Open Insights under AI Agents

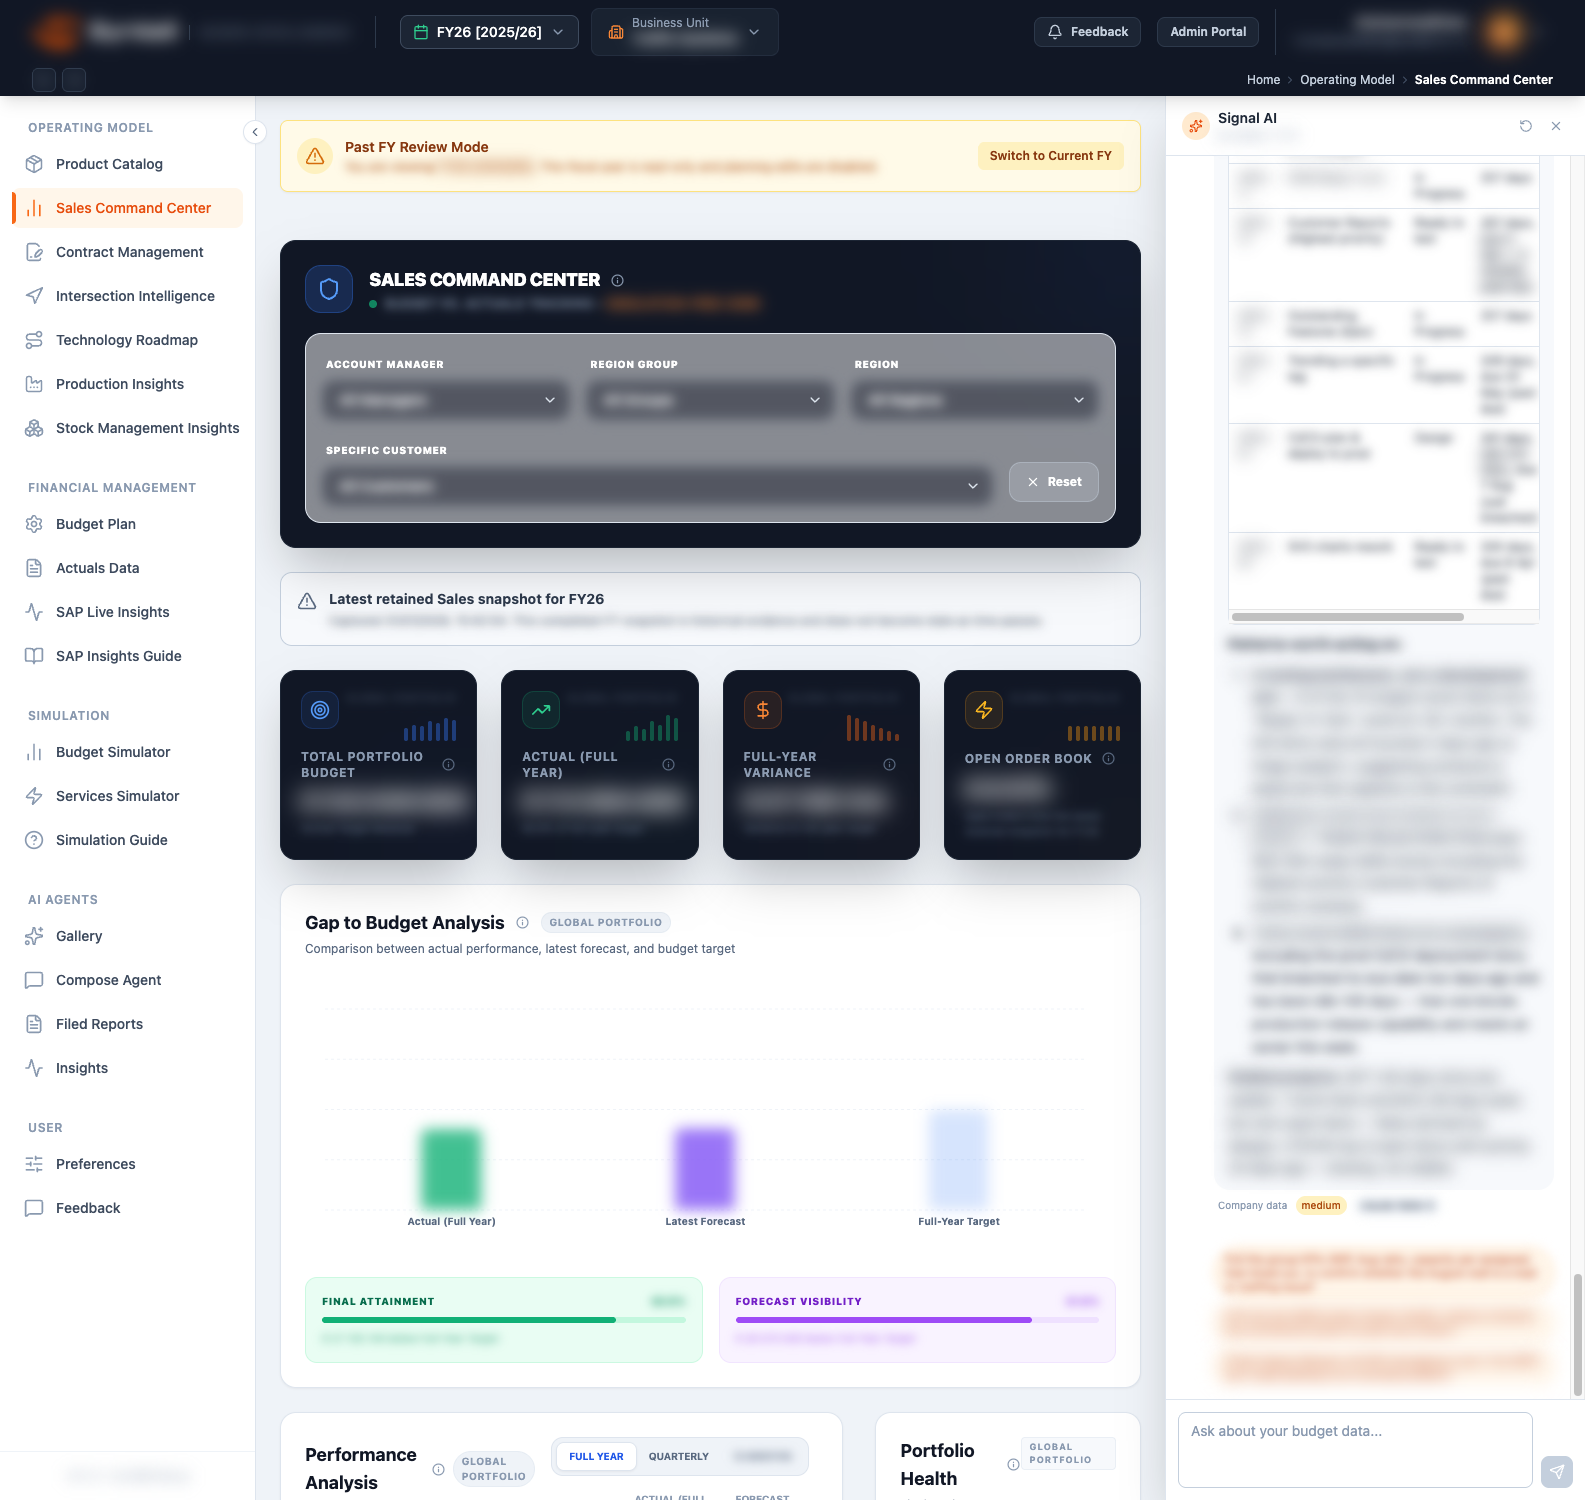pos(128,1068)
